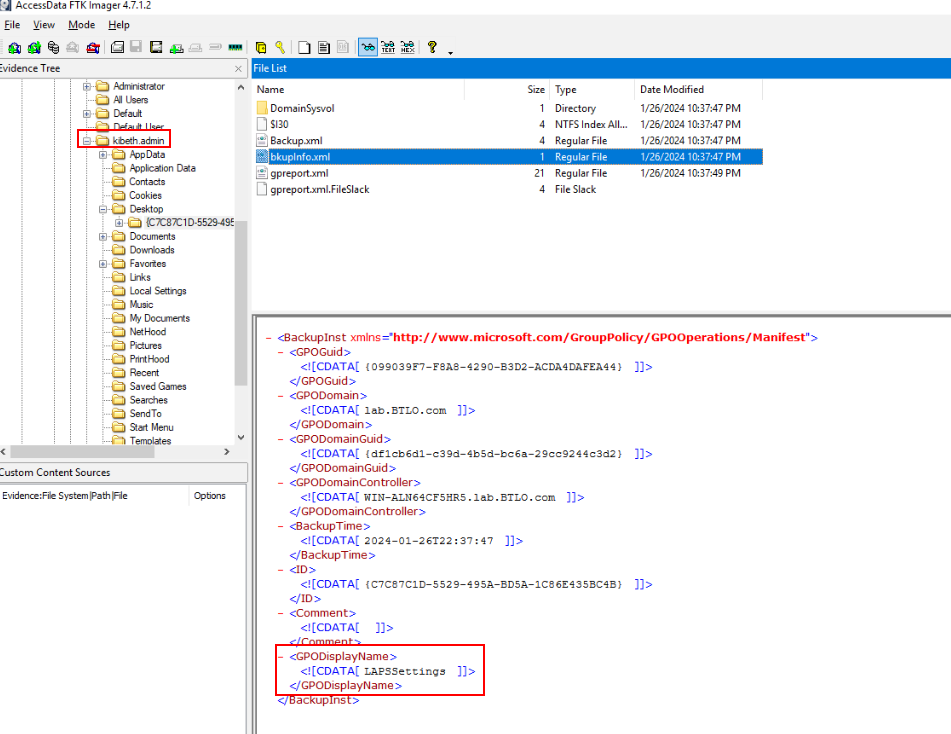Close the Evidence Tree pane
The height and width of the screenshot is (734, 951).
238,69
